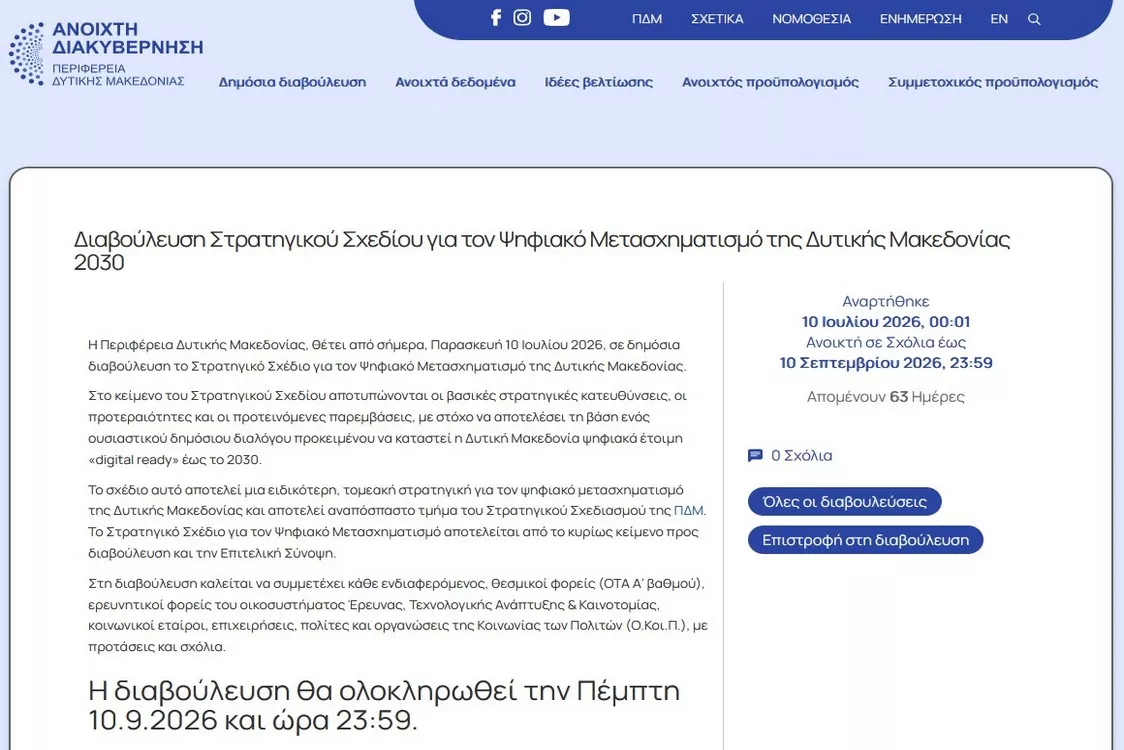This screenshot has height=750, width=1124.
Task: Click the ΠΕΡΙΦΕΡΕΙΑ ΔΥΤΙΚΗΣ ΜΑΚΕΔΟΝΙΑΣ subtitle
Action: [118, 75]
